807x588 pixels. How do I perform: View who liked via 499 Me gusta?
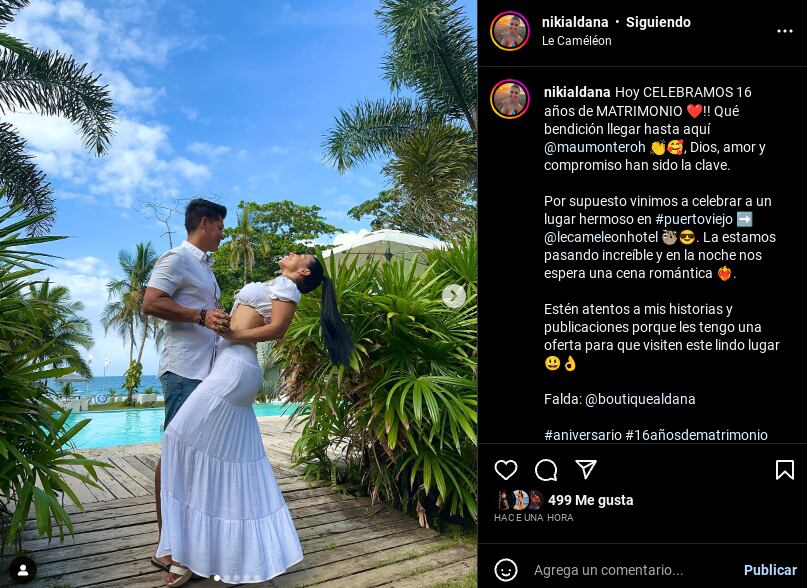(x=590, y=500)
